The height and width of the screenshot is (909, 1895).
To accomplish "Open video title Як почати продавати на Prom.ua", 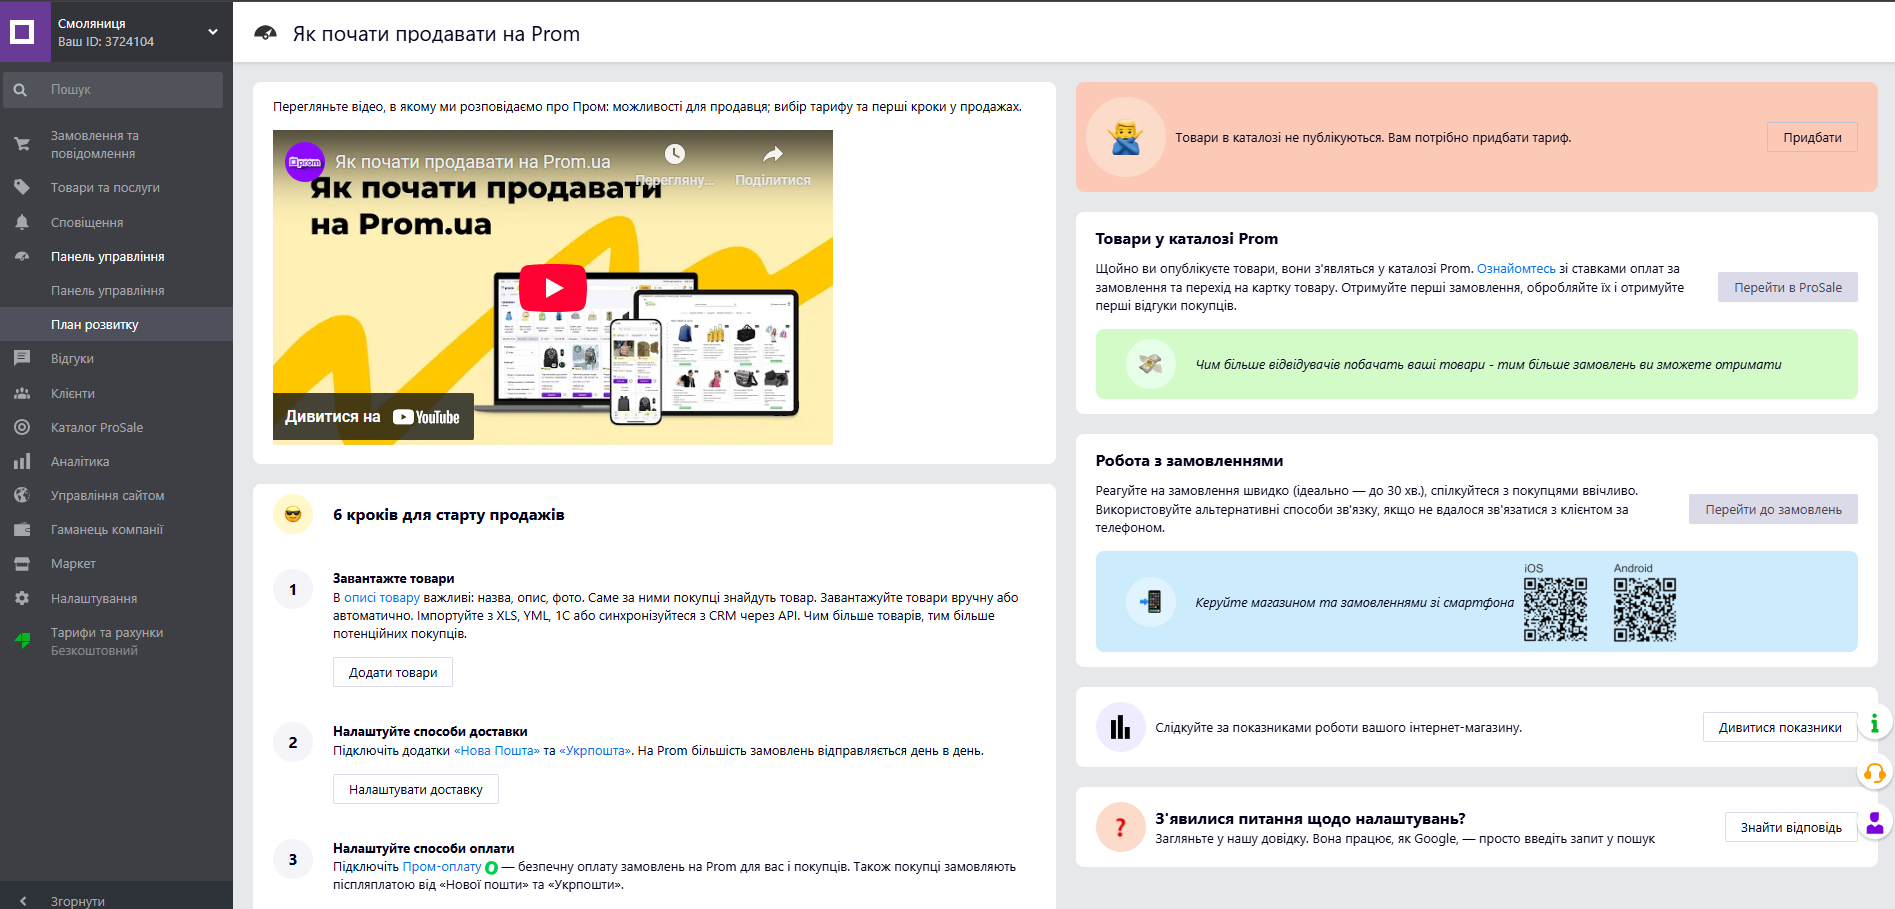I will coord(473,162).
